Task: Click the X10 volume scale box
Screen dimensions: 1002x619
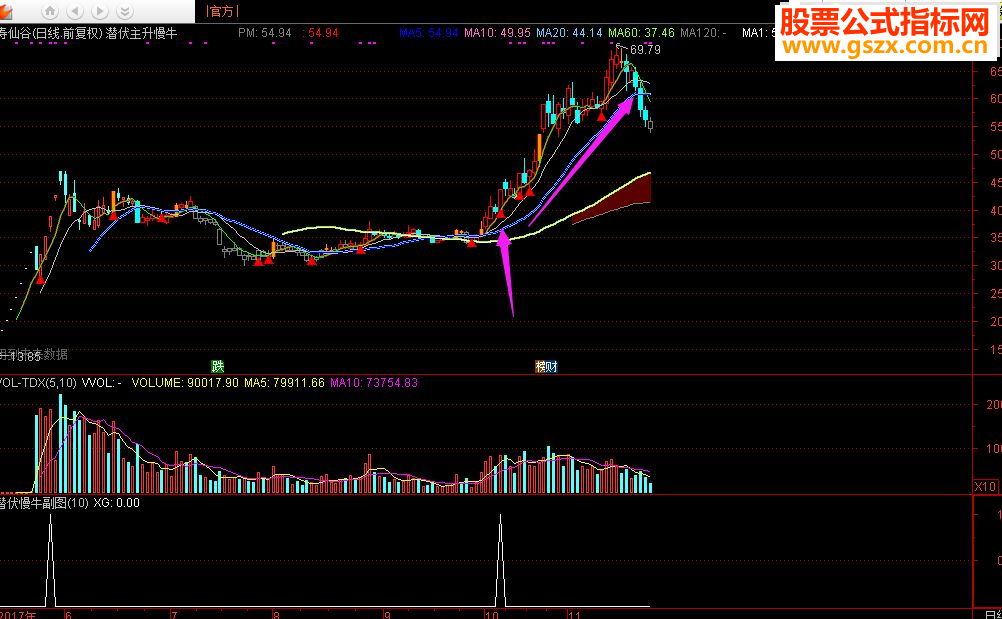Action: point(985,487)
